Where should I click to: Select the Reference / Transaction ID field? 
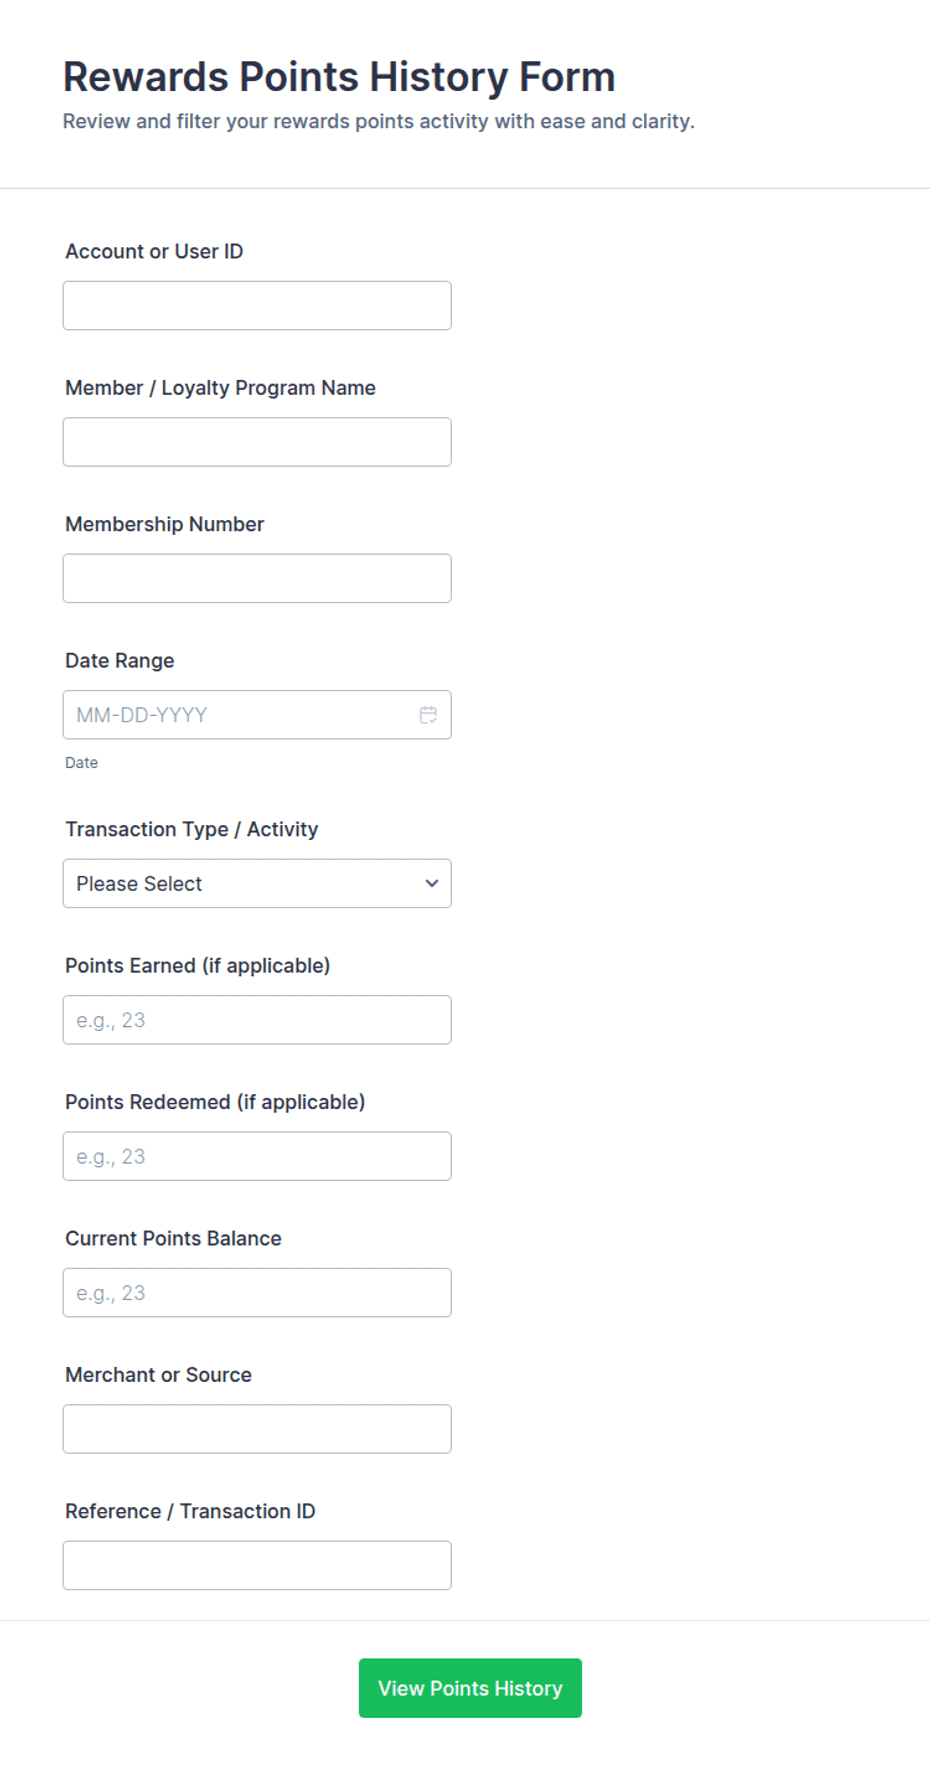click(x=257, y=1566)
